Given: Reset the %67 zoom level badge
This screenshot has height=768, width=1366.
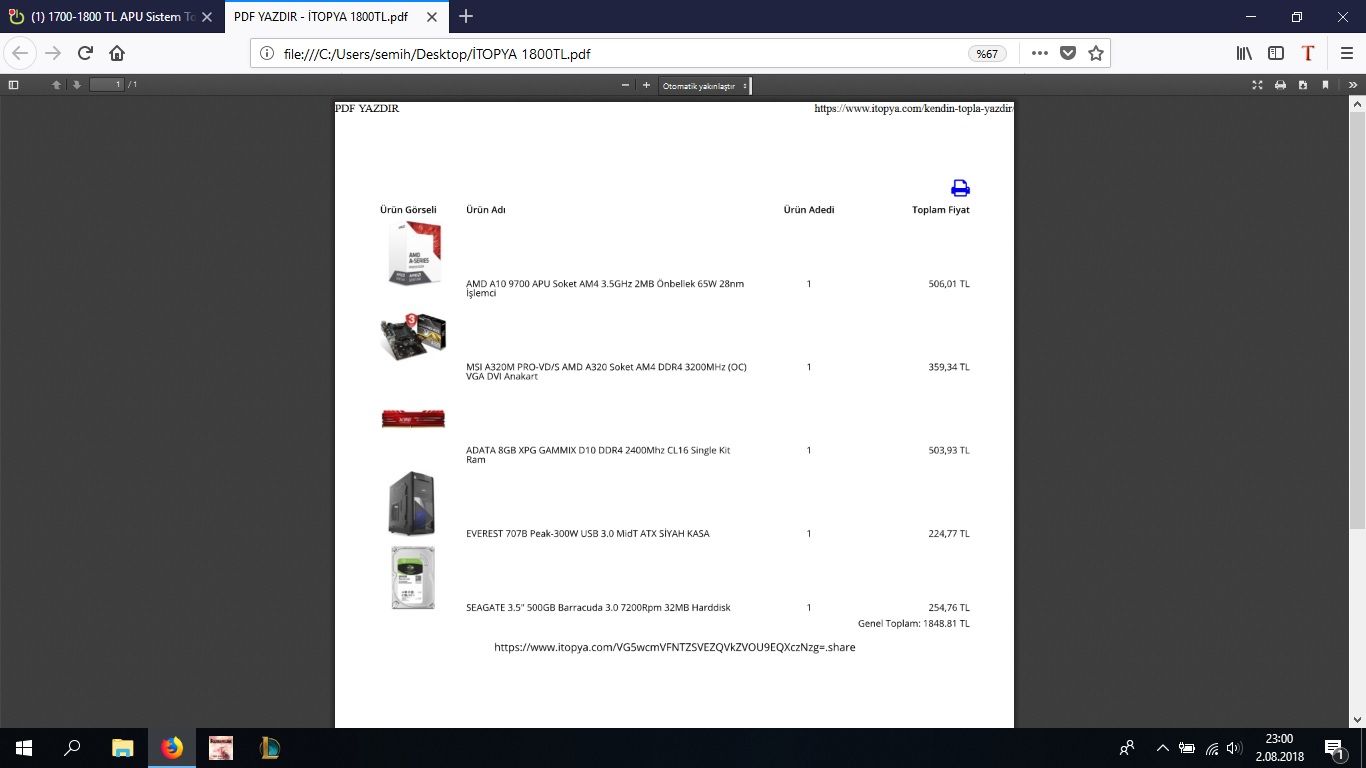Looking at the screenshot, I should (x=987, y=54).
